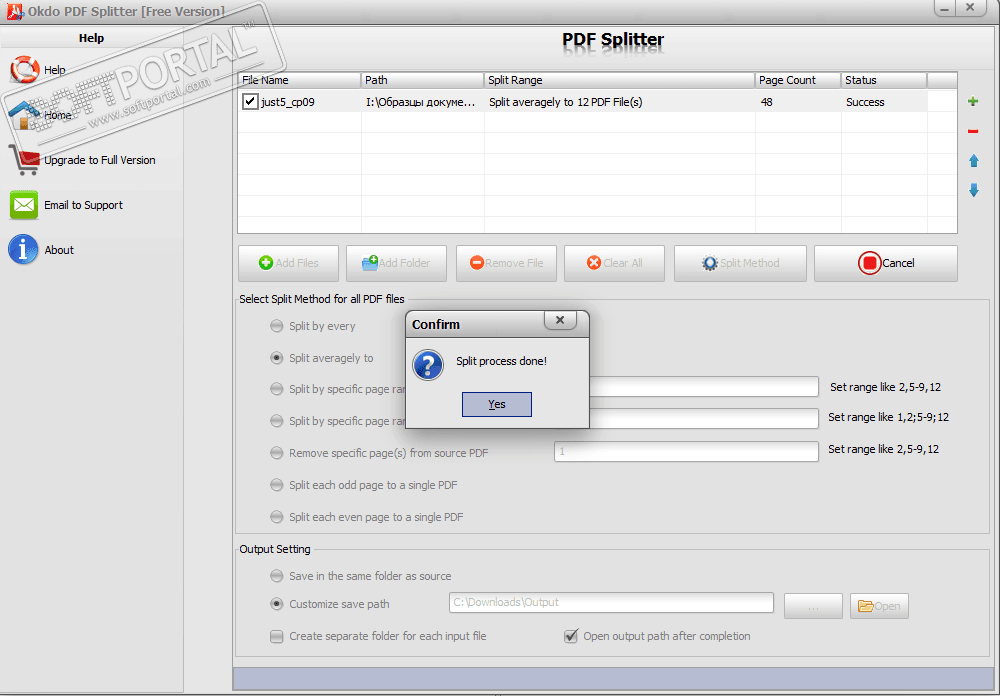Click the Status column header
The height and width of the screenshot is (696, 1000).
884,80
